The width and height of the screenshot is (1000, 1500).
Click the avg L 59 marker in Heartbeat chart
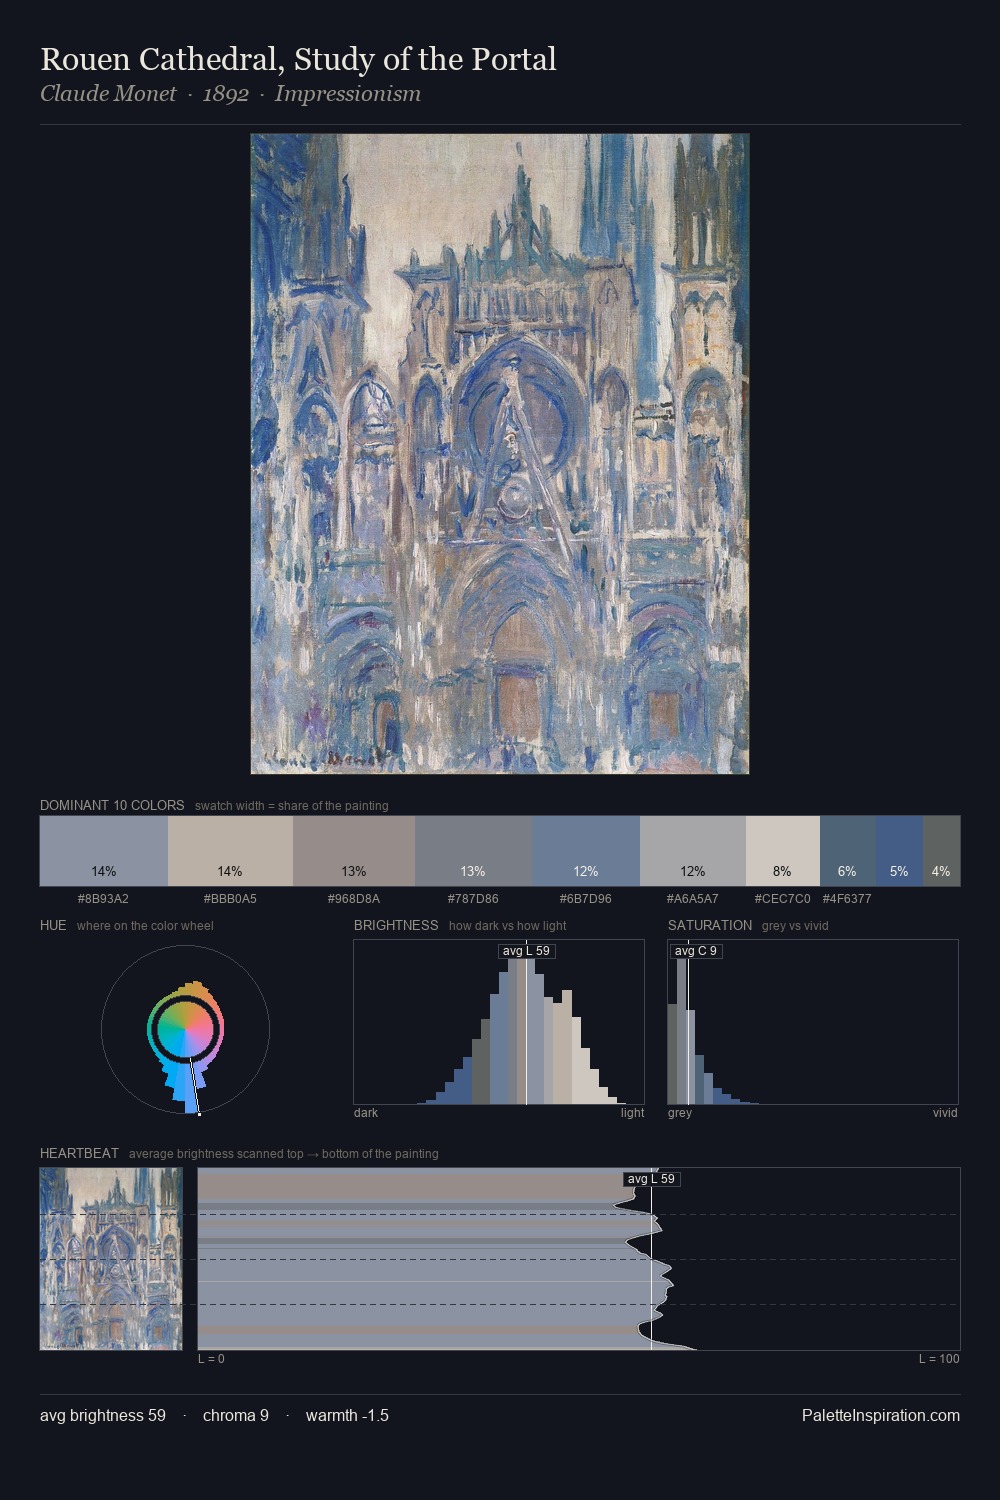[x=652, y=1179]
